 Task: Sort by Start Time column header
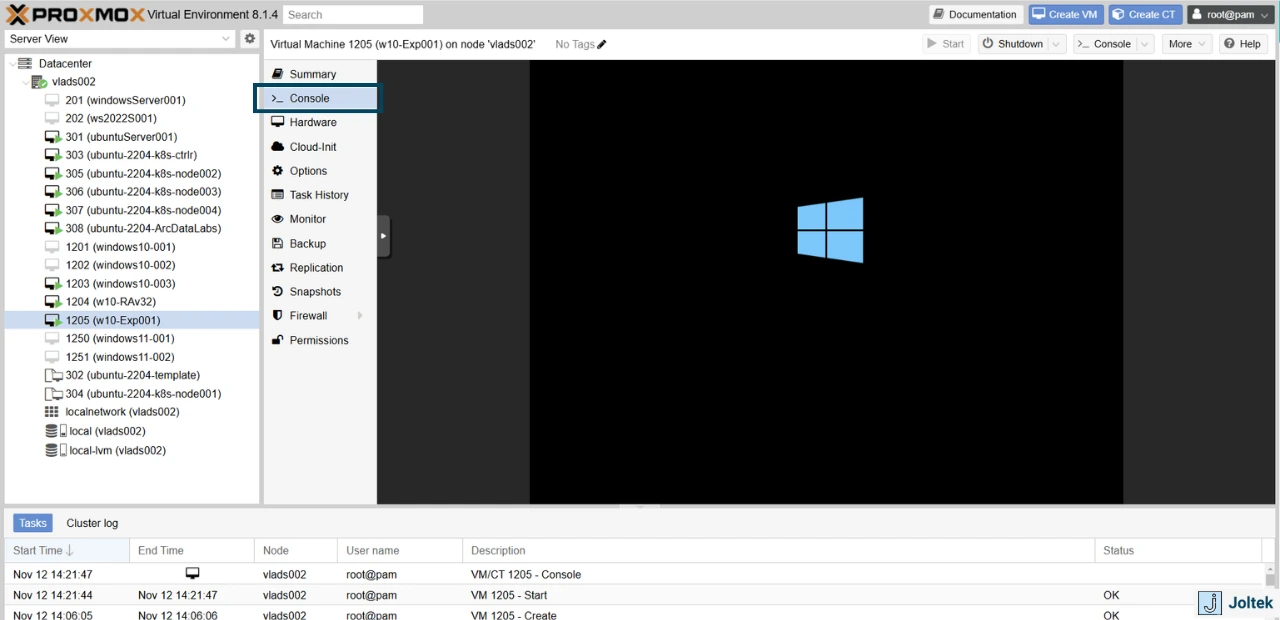pyautogui.click(x=66, y=550)
